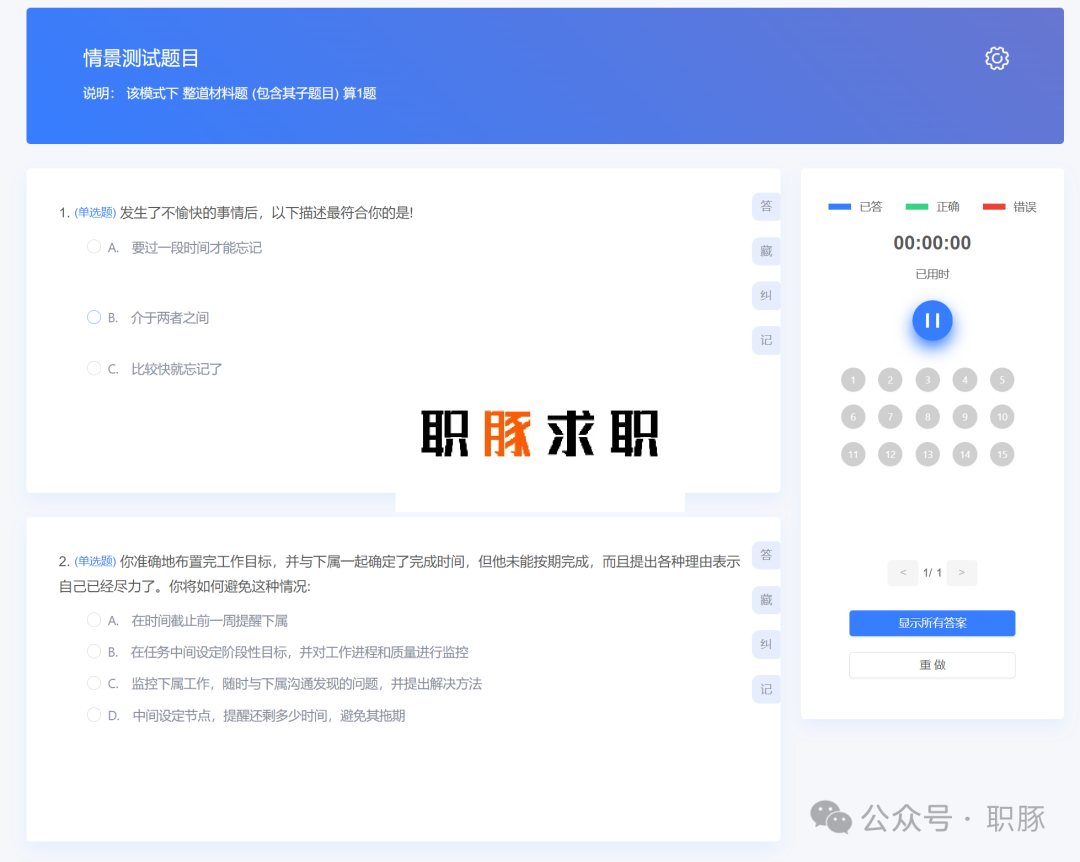Add a note with the 记 icon on question 2
The height and width of the screenshot is (862, 1080).
coord(766,689)
